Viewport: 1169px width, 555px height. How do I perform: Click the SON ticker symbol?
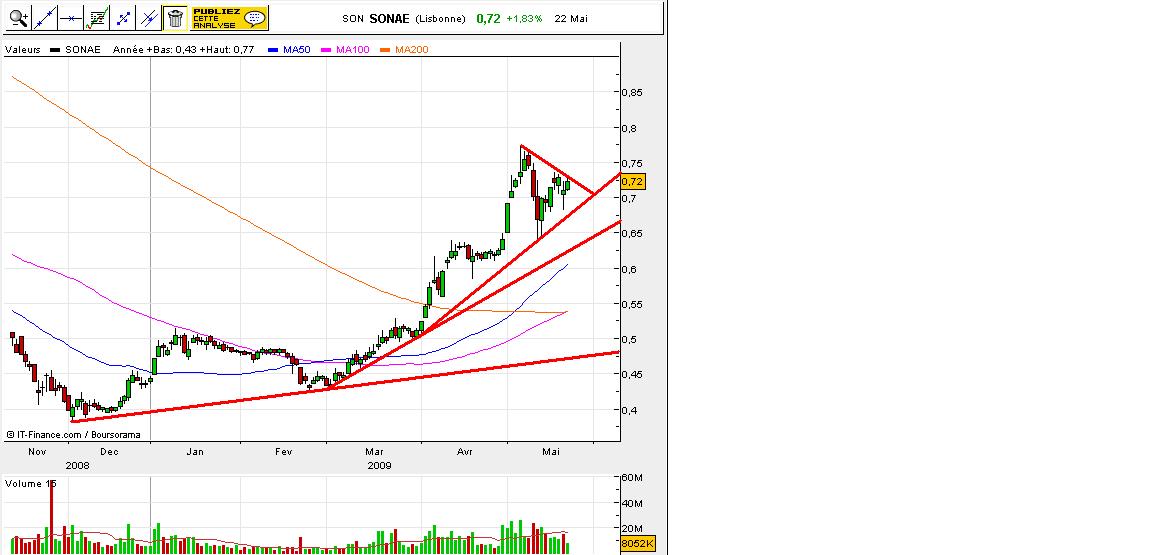pos(353,19)
